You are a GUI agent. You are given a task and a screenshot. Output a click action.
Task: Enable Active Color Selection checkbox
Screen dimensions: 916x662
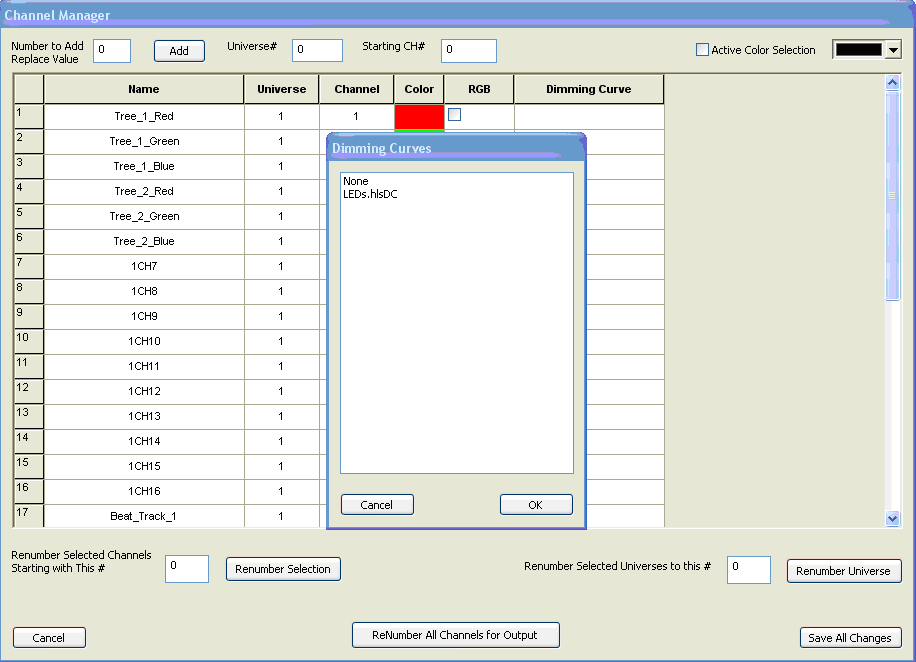point(702,50)
